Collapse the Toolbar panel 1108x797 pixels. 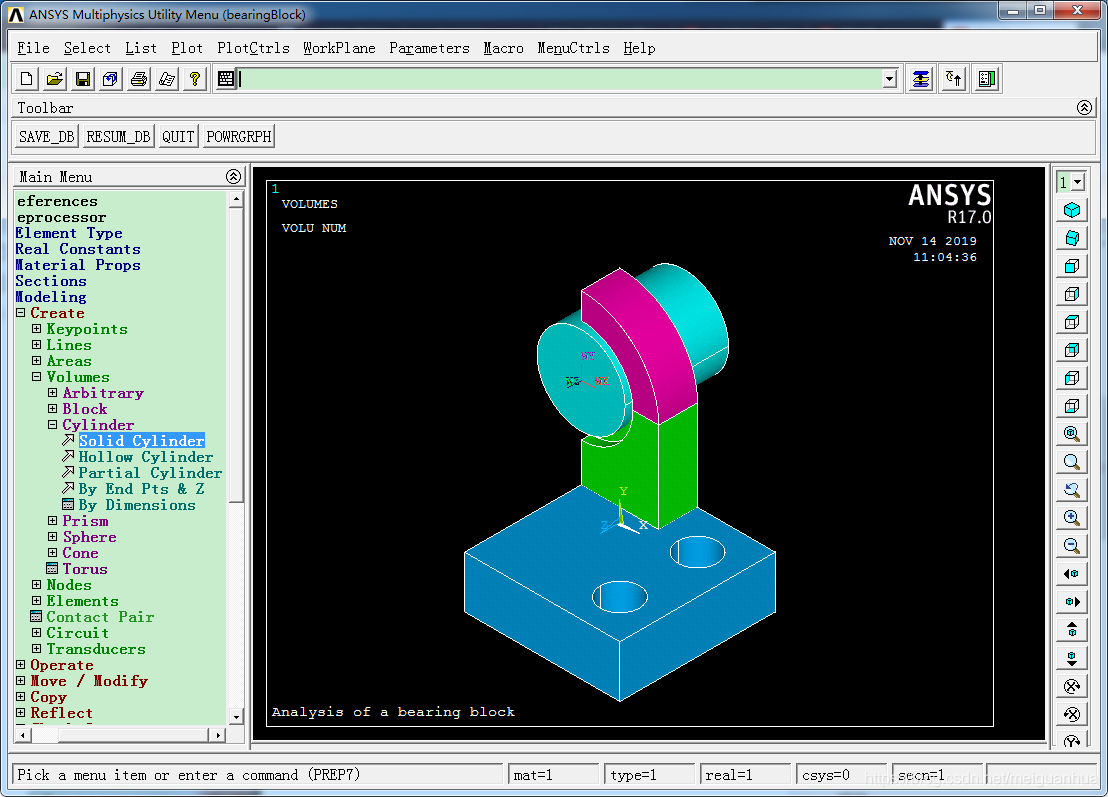pos(1084,107)
